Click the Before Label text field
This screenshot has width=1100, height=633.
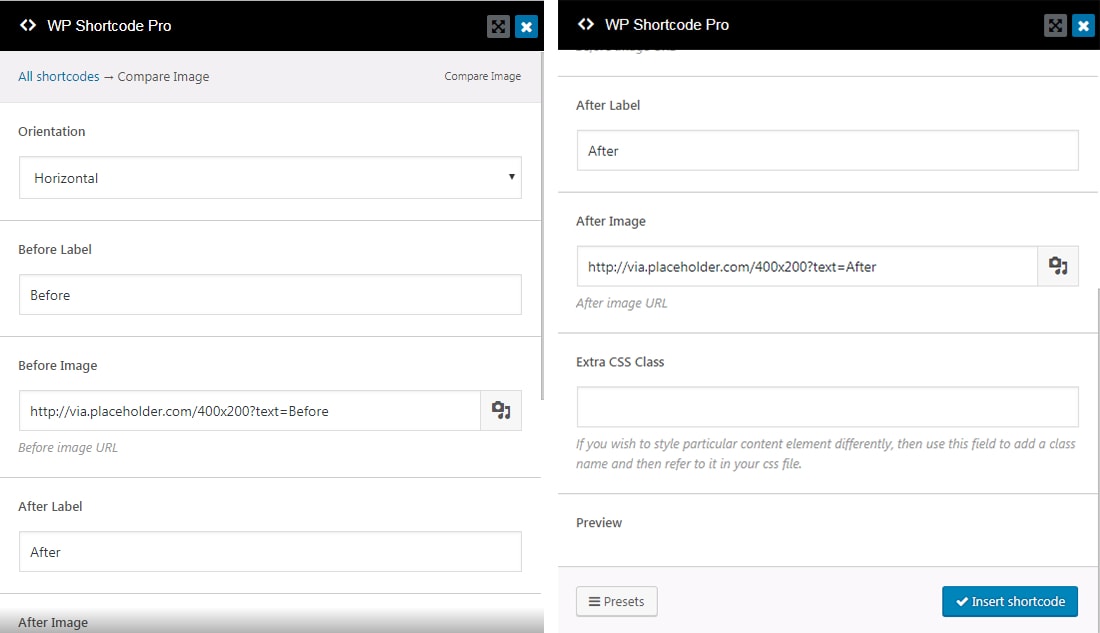pos(270,295)
